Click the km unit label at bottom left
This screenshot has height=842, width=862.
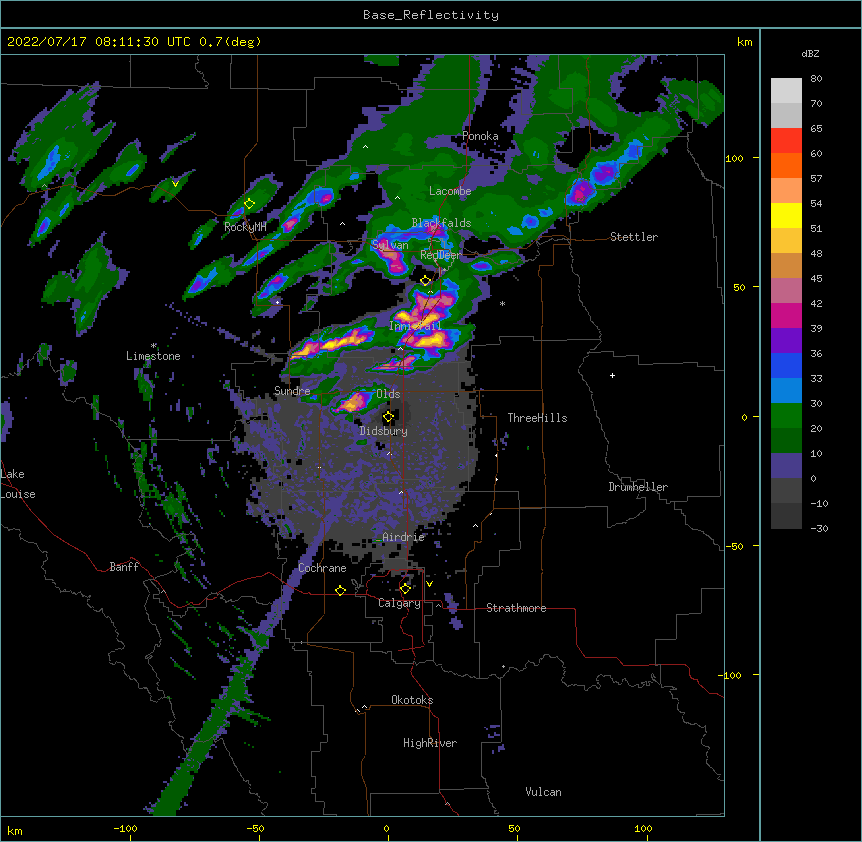(15, 830)
